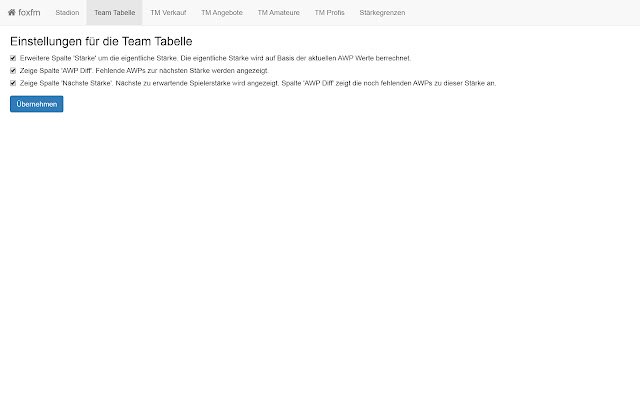
Task: Toggle 'Zeige Spalte Nächste Stärke' checkbox
Action: [x=13, y=83]
